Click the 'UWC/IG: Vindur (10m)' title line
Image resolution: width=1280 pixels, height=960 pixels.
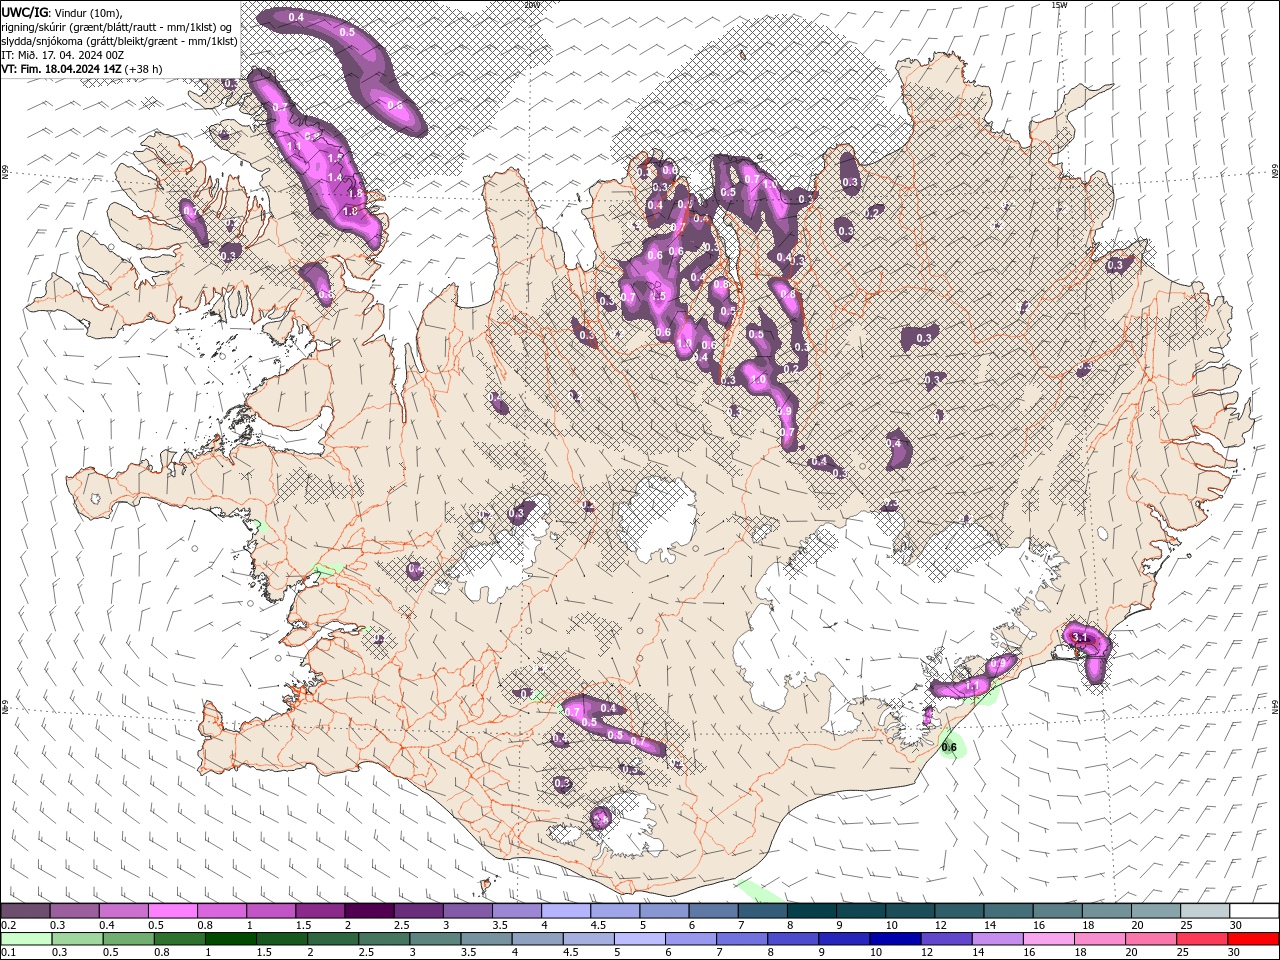click(x=60, y=12)
